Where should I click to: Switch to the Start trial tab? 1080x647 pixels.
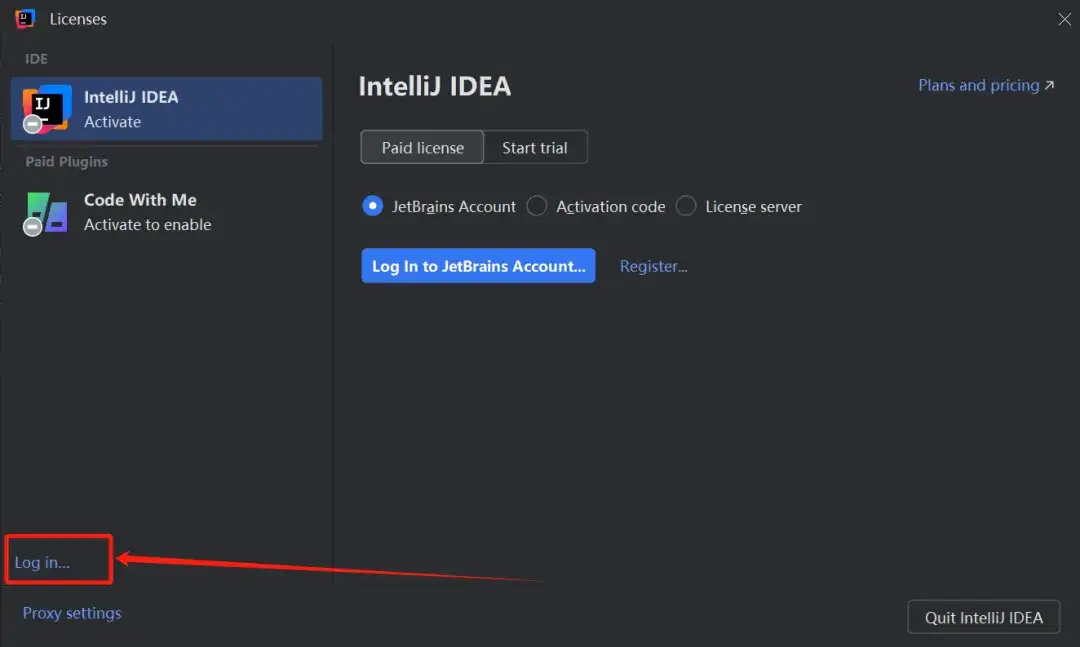click(535, 147)
